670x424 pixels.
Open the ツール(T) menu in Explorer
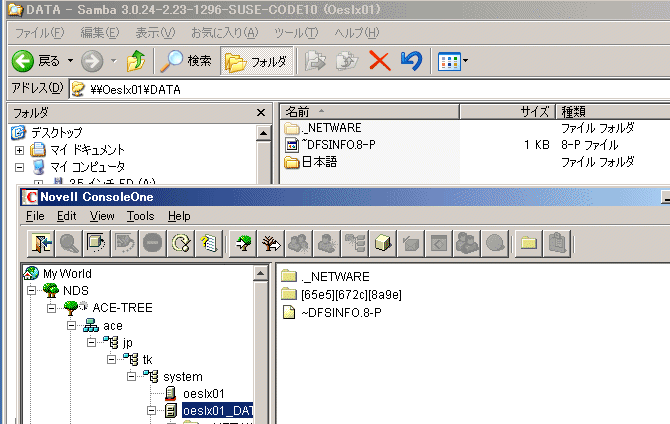296,32
